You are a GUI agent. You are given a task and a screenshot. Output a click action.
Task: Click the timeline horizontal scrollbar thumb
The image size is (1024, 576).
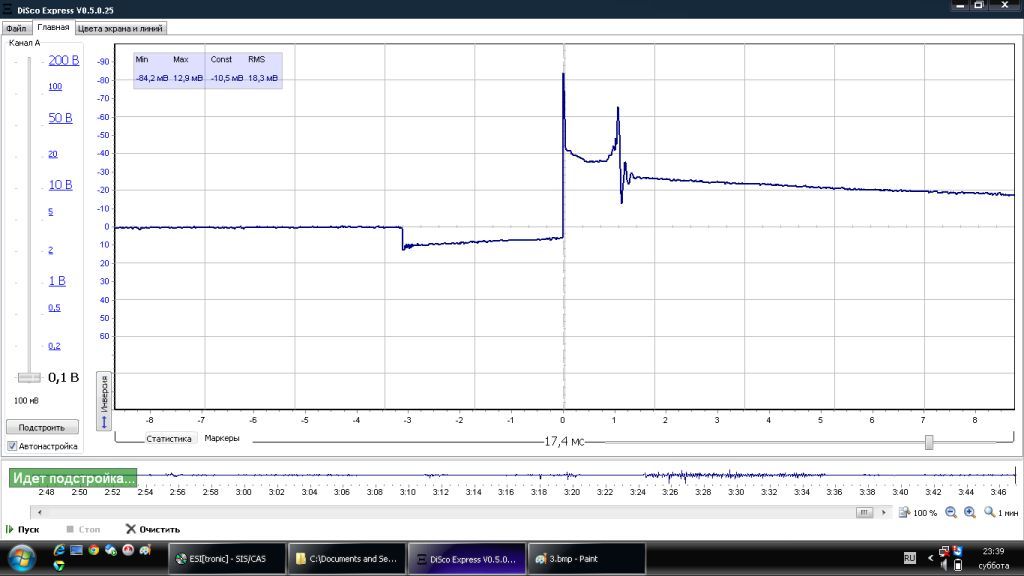(864, 513)
